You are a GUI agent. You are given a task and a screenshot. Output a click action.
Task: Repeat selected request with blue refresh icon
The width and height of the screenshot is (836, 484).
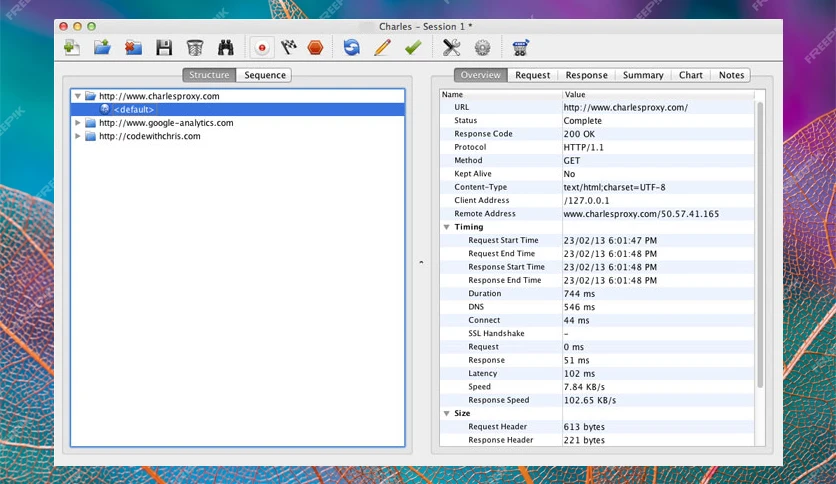click(x=351, y=47)
